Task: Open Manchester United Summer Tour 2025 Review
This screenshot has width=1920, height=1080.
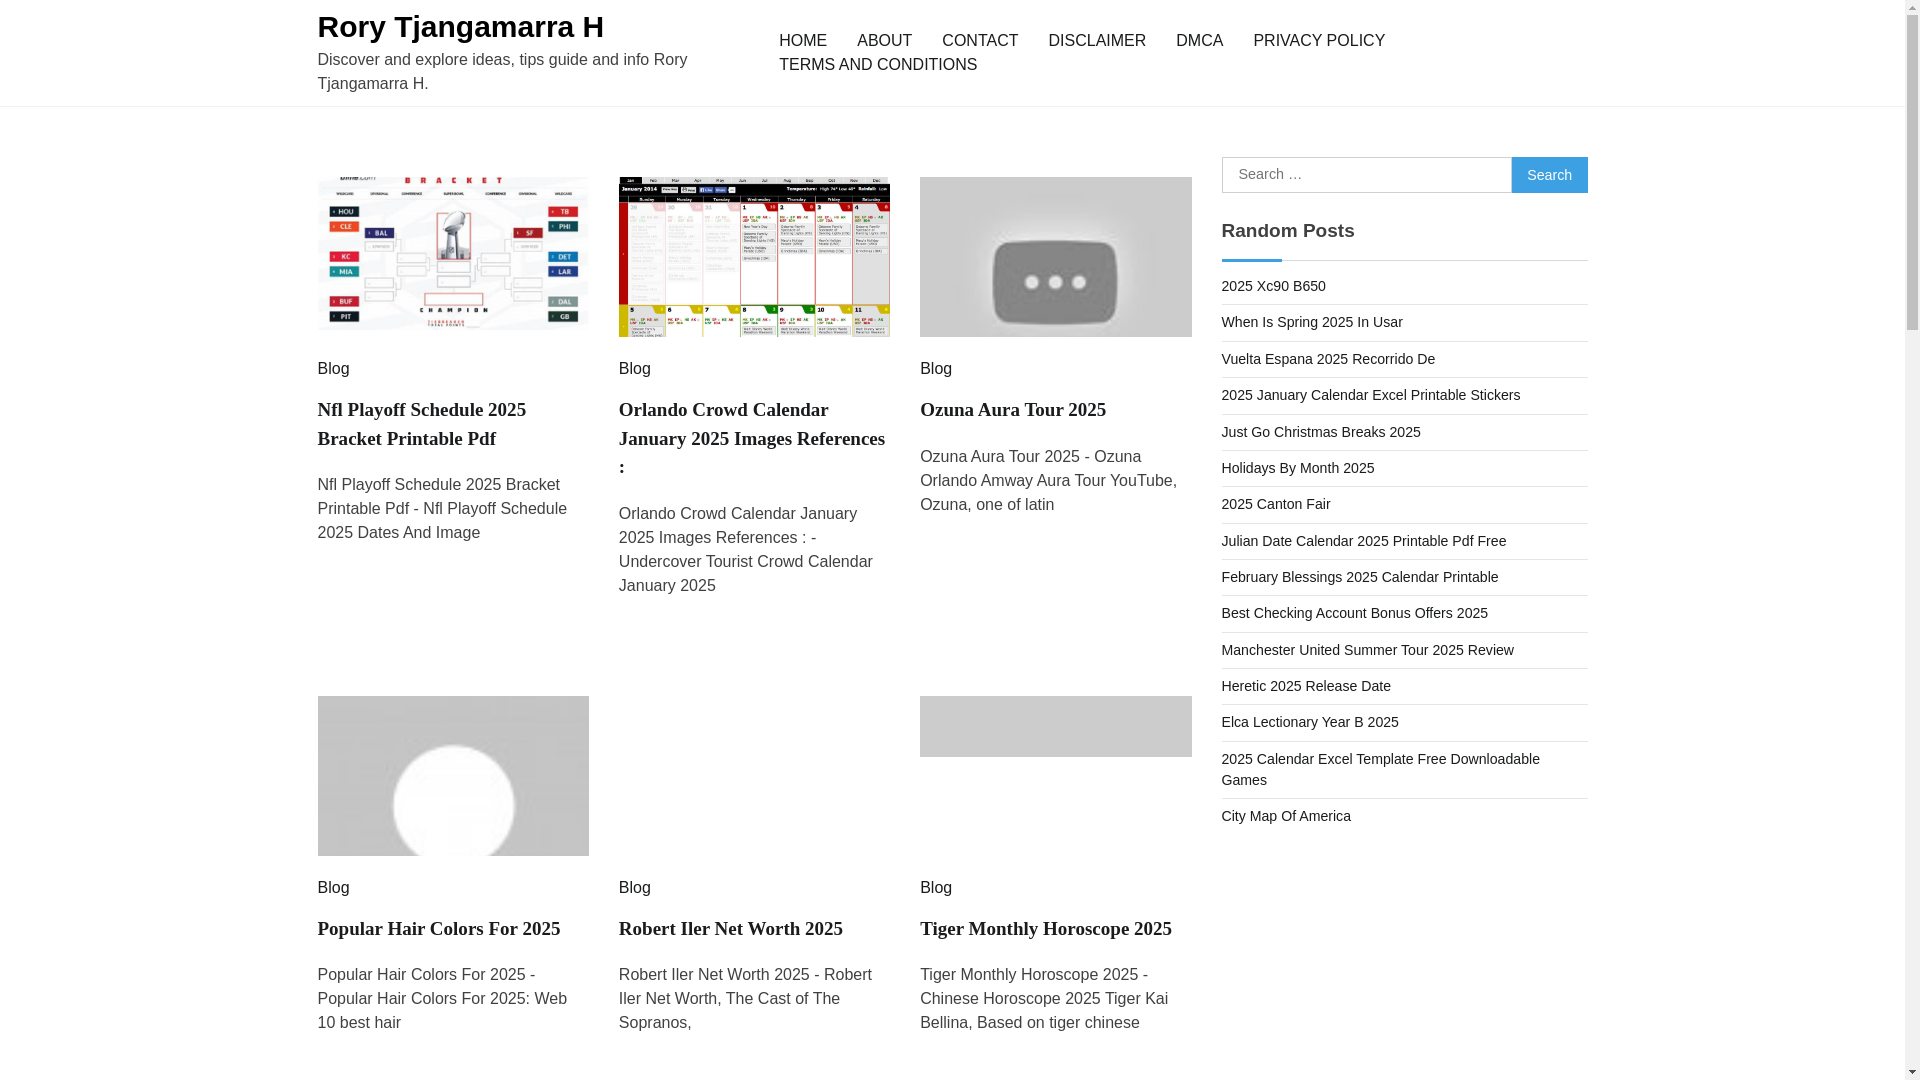Action: coord(1368,650)
